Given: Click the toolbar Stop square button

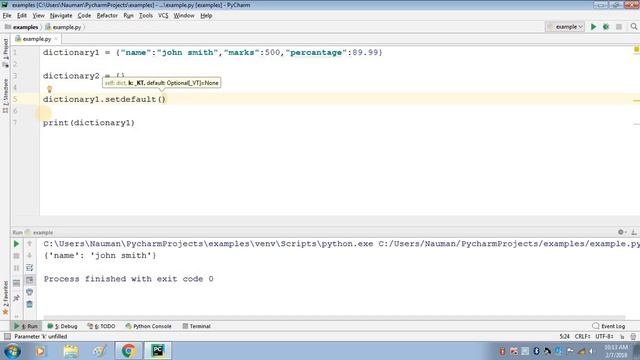Looking at the screenshot, I should [619, 27].
